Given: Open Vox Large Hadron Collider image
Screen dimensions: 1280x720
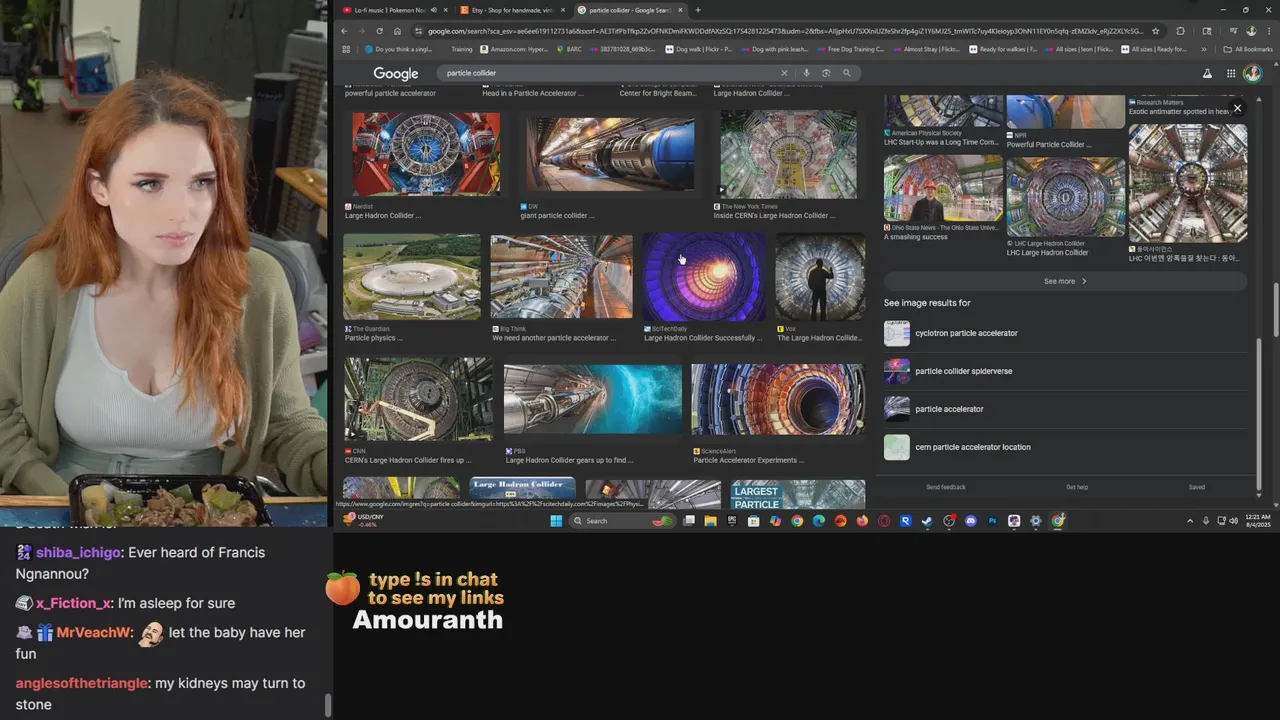Looking at the screenshot, I should tap(820, 277).
